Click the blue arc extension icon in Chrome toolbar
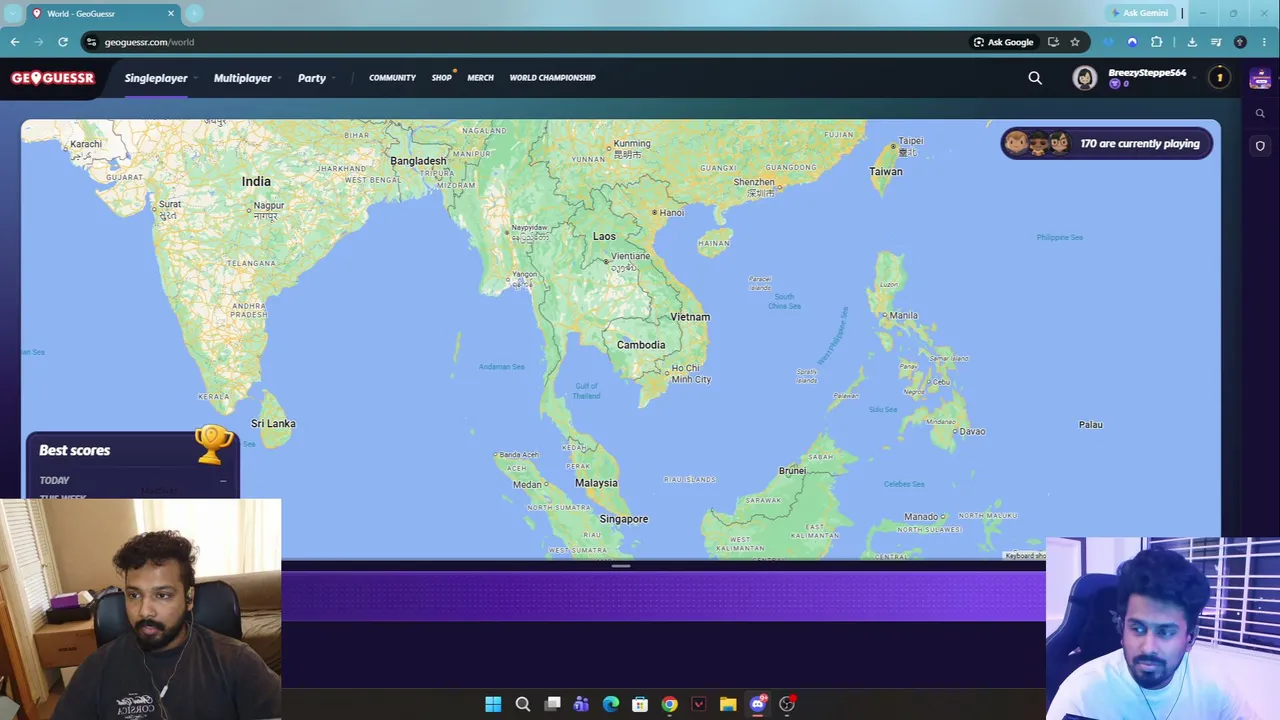 (x=1132, y=42)
